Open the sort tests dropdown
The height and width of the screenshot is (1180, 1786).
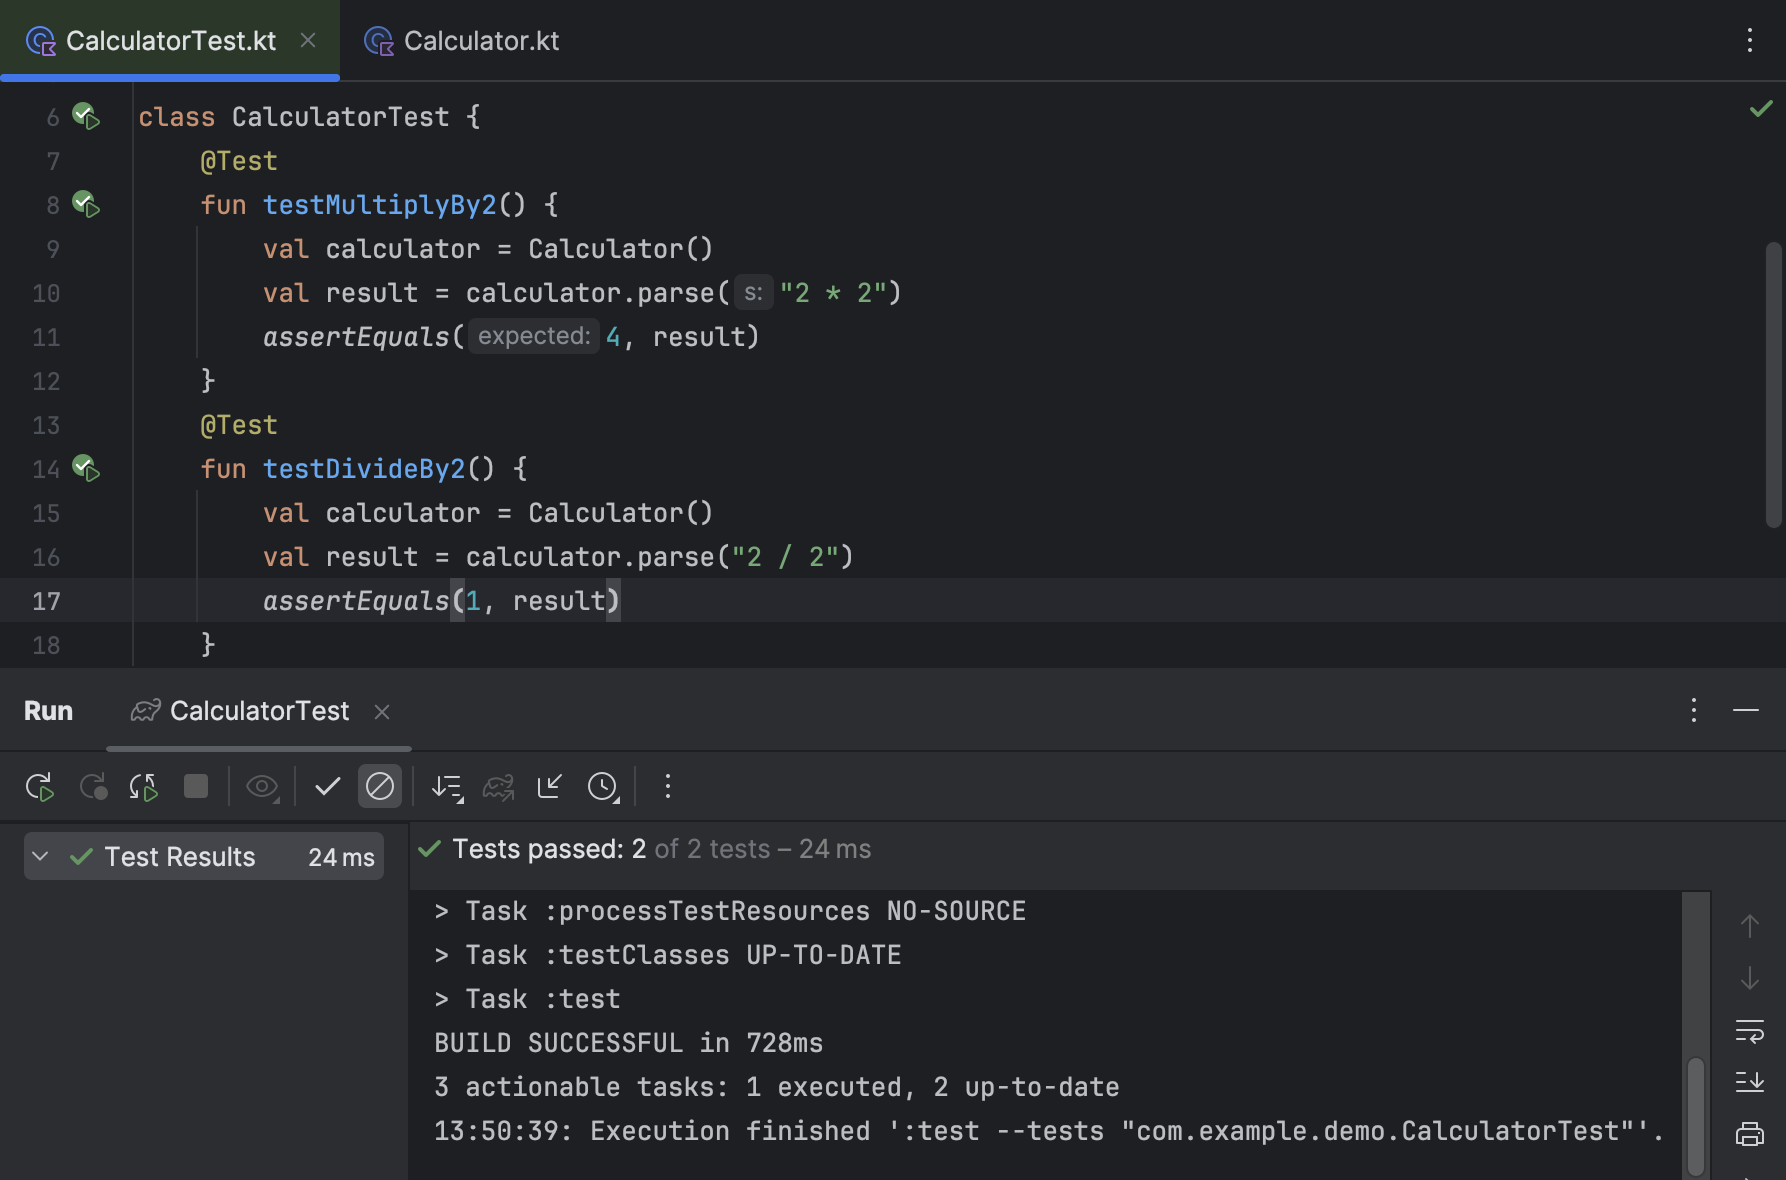coord(447,787)
